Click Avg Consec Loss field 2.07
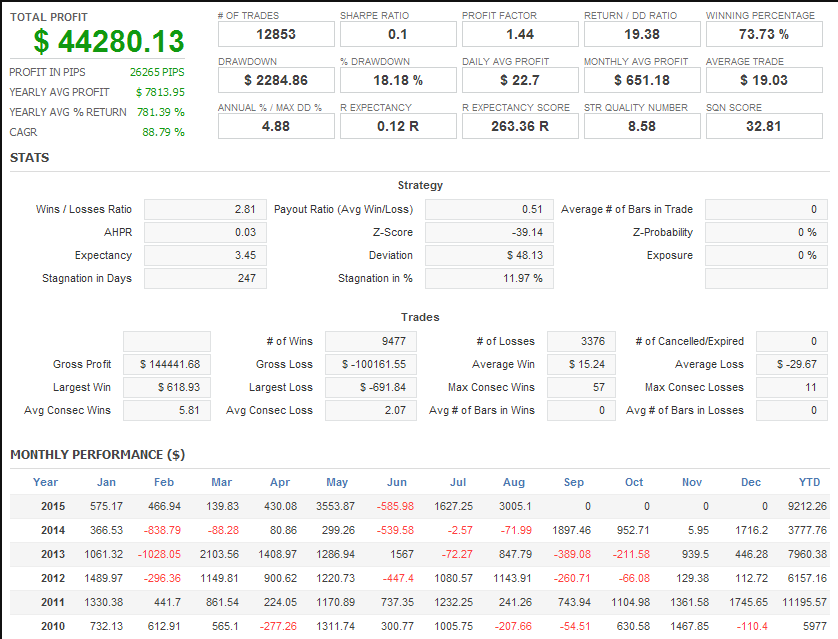Image resolution: width=838 pixels, height=639 pixels. point(371,410)
